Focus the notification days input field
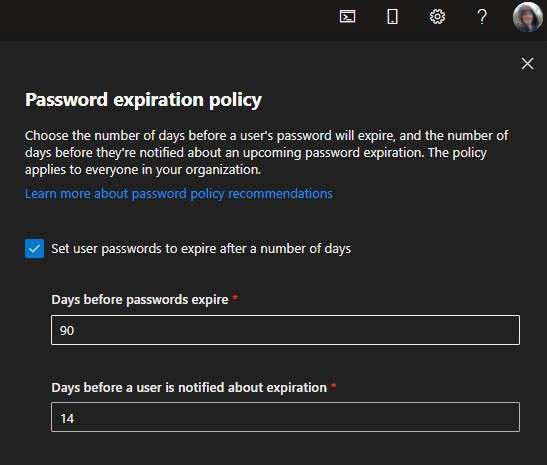The width and height of the screenshot is (547, 465). pos(285,417)
